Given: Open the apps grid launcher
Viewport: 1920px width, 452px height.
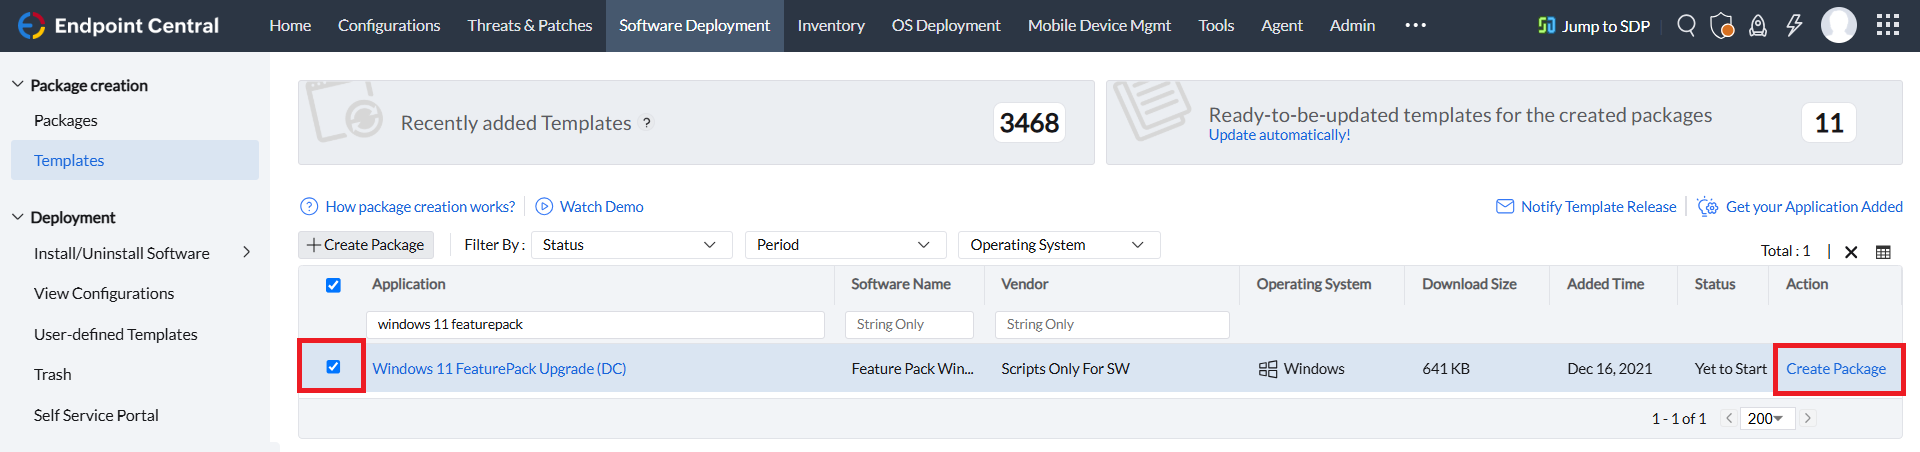Looking at the screenshot, I should 1888,25.
